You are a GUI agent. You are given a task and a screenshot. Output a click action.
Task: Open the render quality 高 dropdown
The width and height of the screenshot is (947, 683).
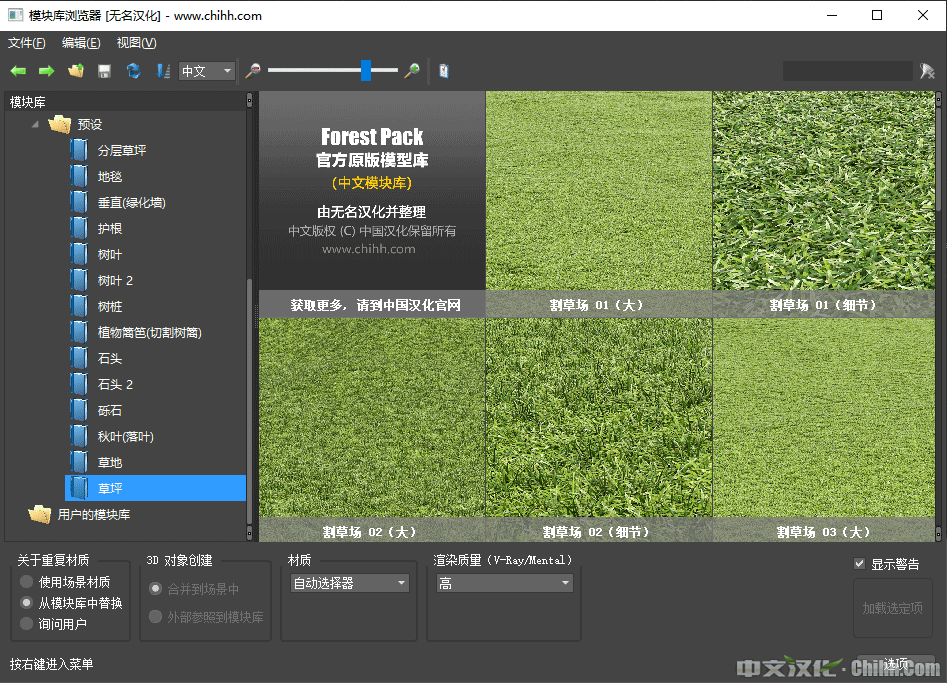click(x=504, y=583)
